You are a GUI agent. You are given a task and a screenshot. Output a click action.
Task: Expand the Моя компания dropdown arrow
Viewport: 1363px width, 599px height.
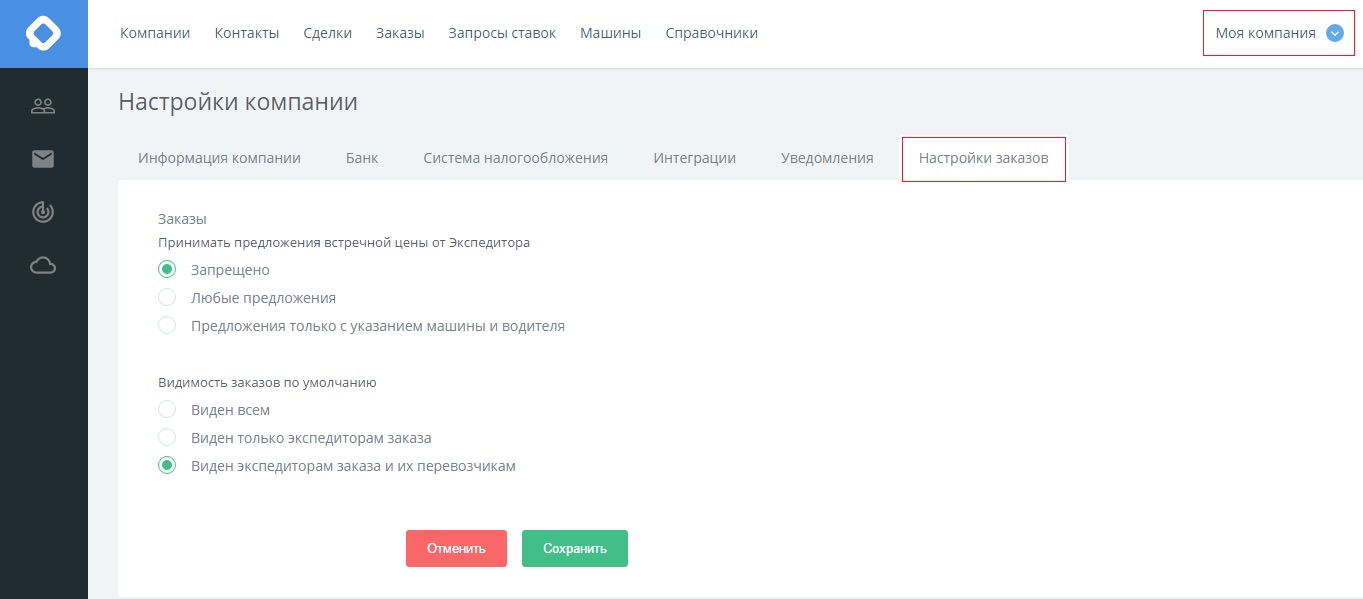pyautogui.click(x=1334, y=33)
